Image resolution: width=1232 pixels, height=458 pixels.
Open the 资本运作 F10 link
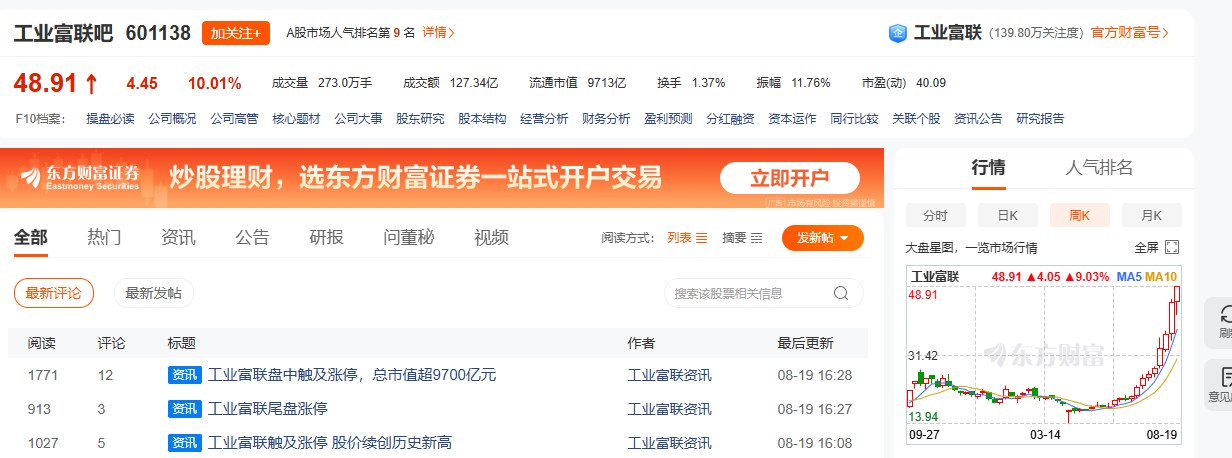[x=792, y=119]
